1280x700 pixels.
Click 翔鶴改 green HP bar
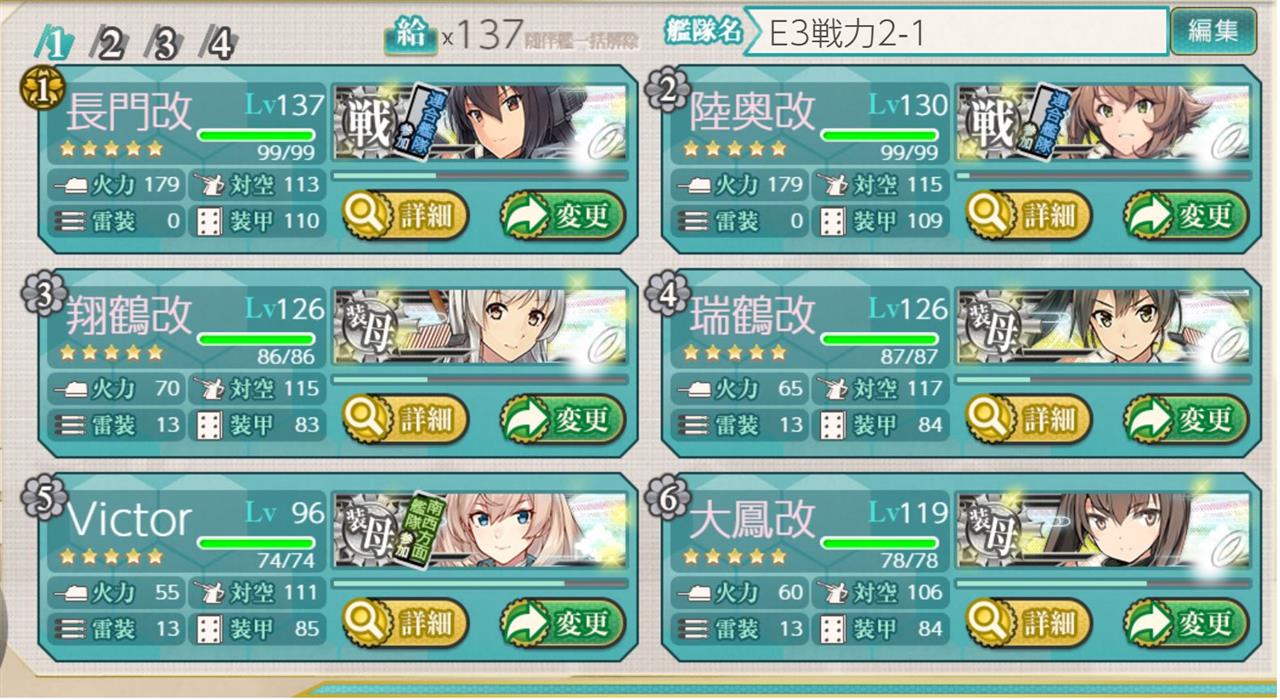pyautogui.click(x=256, y=339)
